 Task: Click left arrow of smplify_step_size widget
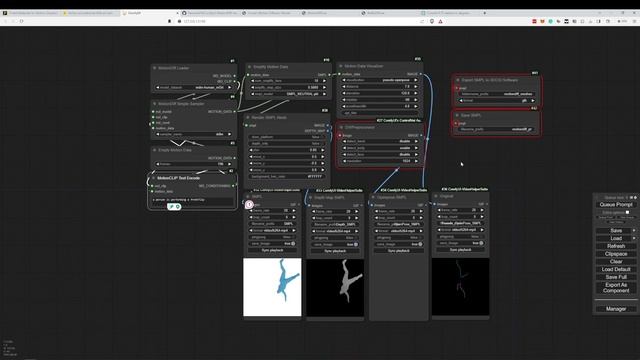pyautogui.click(x=253, y=87)
